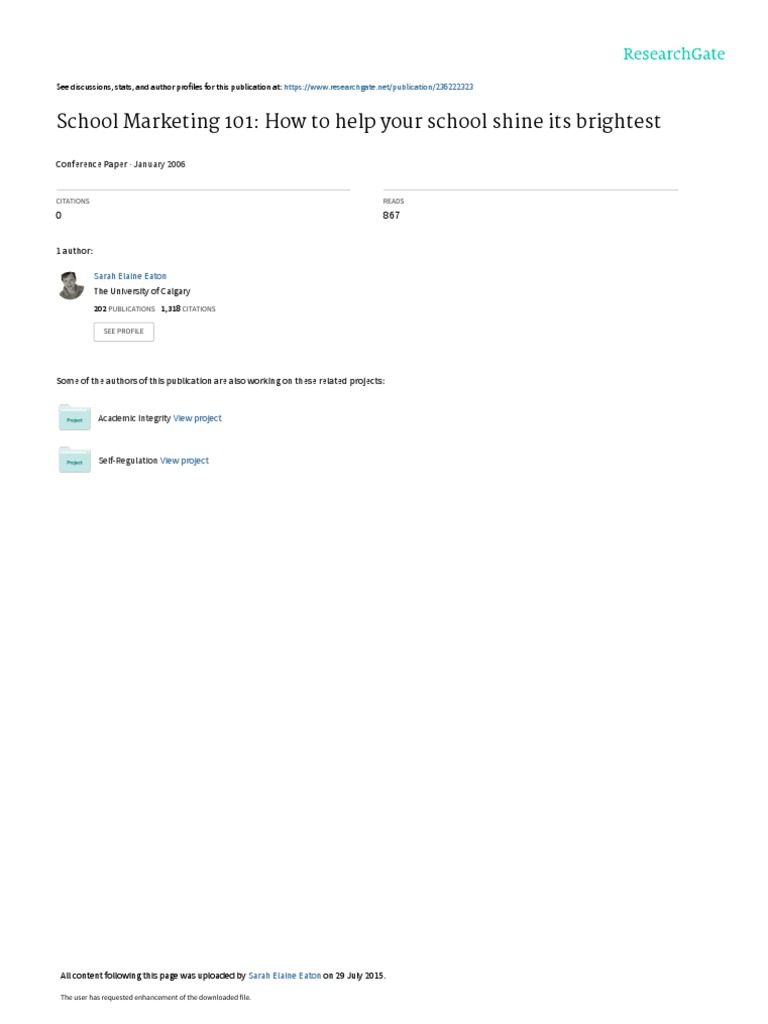Open the researchgate.net publication URL
The image size is (768, 1024).
tap(378, 87)
